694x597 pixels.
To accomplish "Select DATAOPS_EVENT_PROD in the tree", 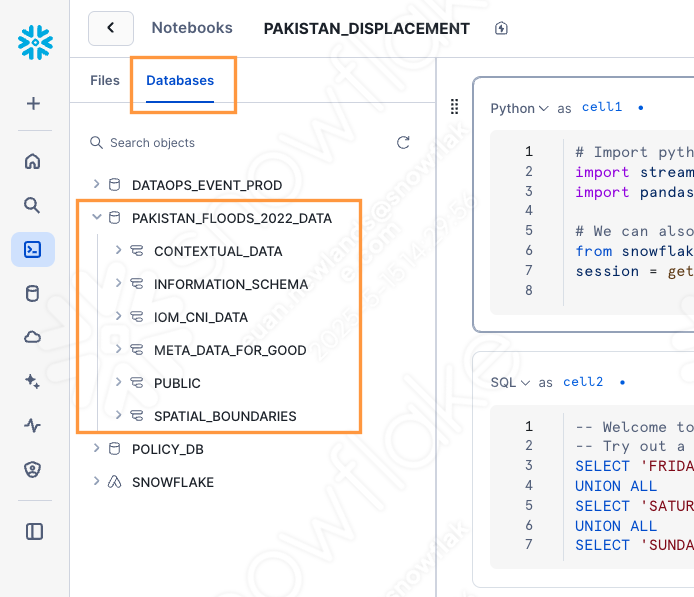I will (207, 185).
